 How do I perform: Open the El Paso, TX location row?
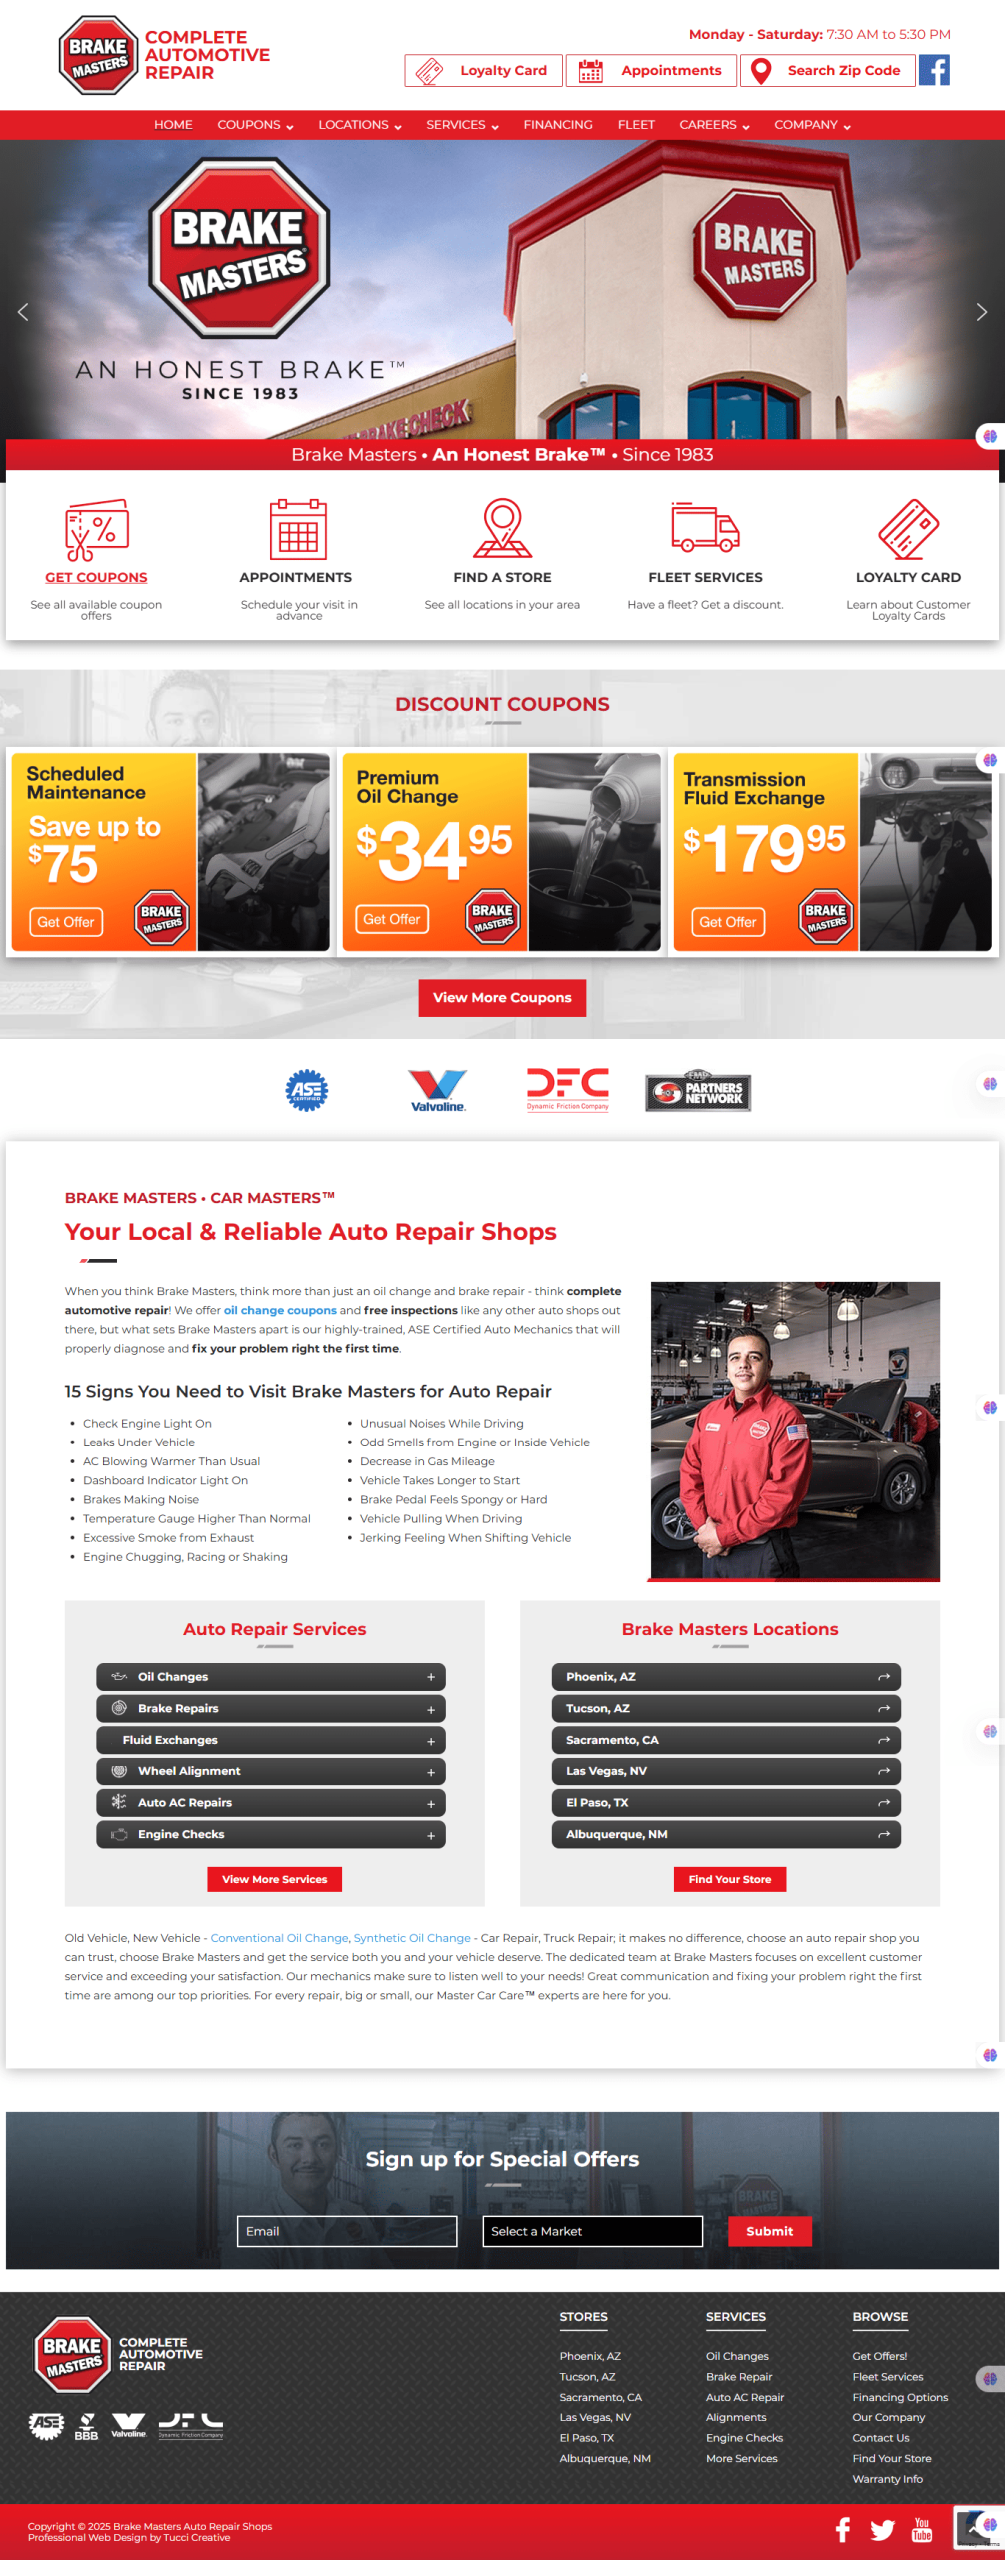(726, 1803)
